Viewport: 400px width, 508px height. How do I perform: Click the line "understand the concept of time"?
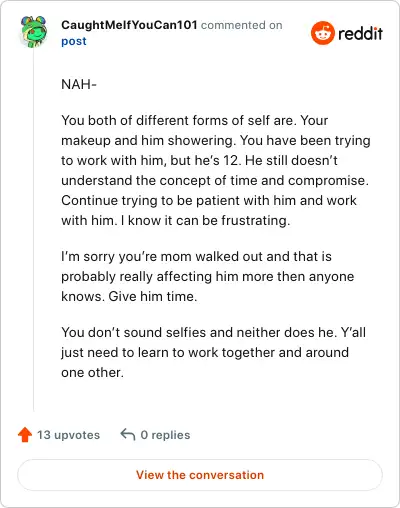[x=215, y=180]
